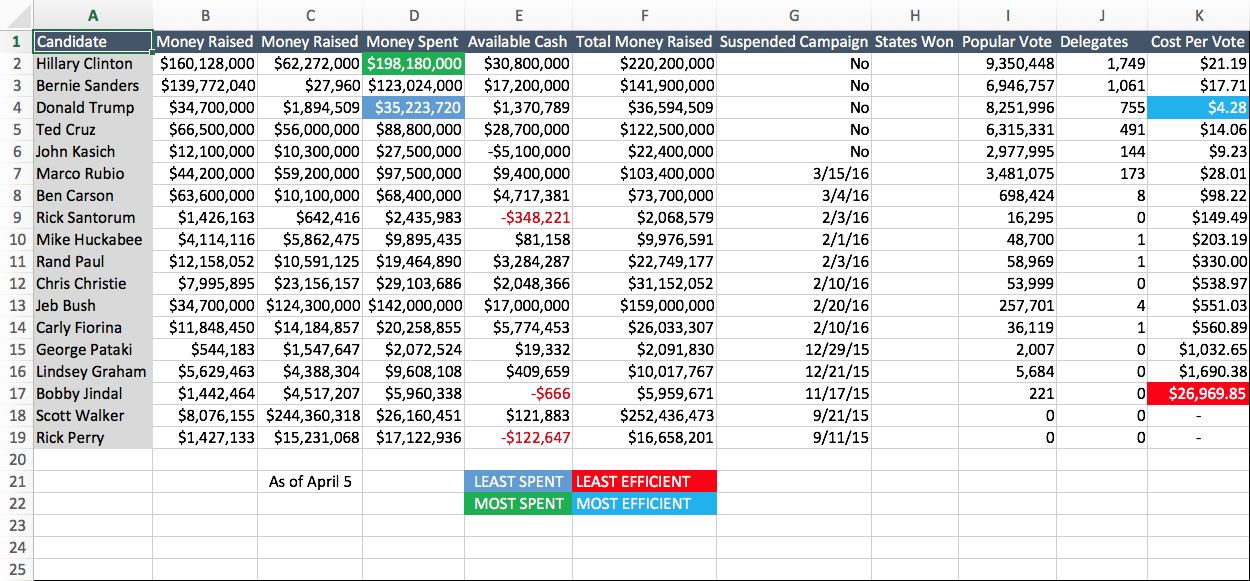Click the green MOST SPENT legend cell

tap(517, 503)
